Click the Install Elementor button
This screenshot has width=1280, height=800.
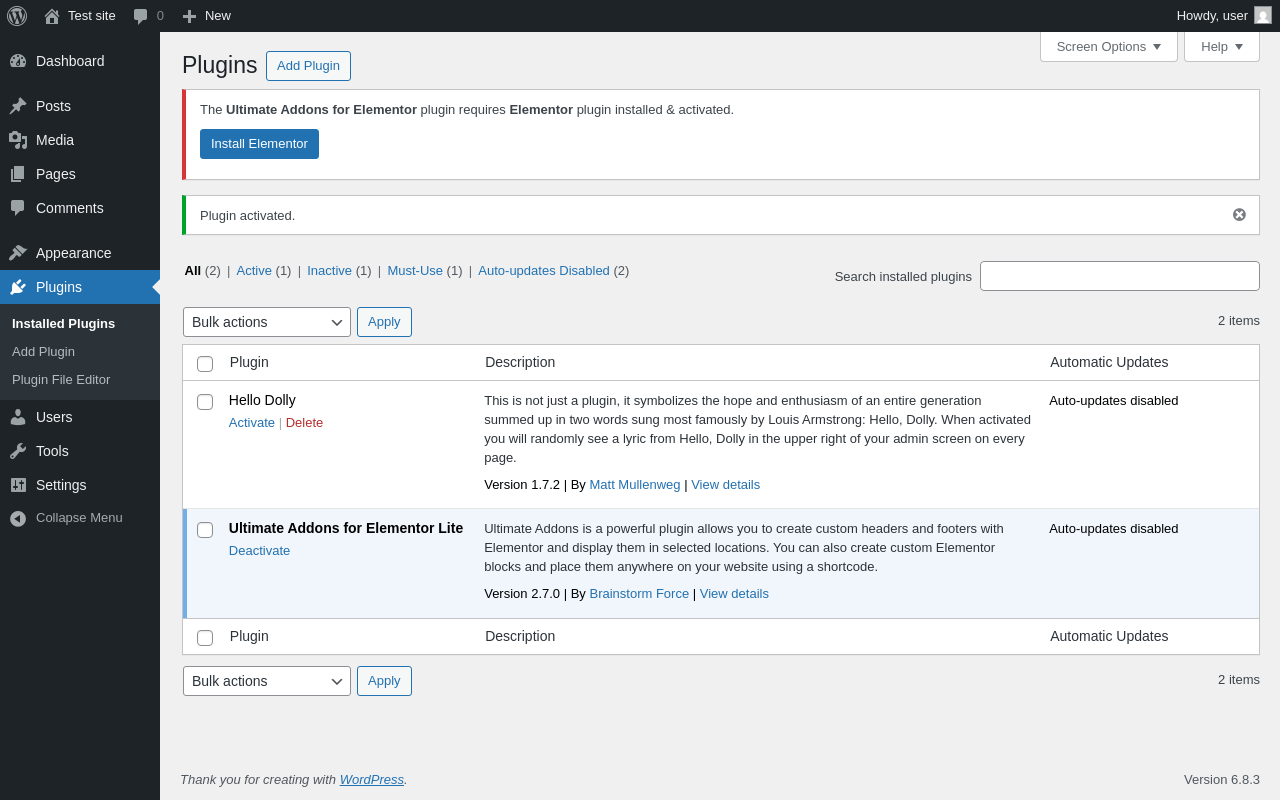click(259, 144)
